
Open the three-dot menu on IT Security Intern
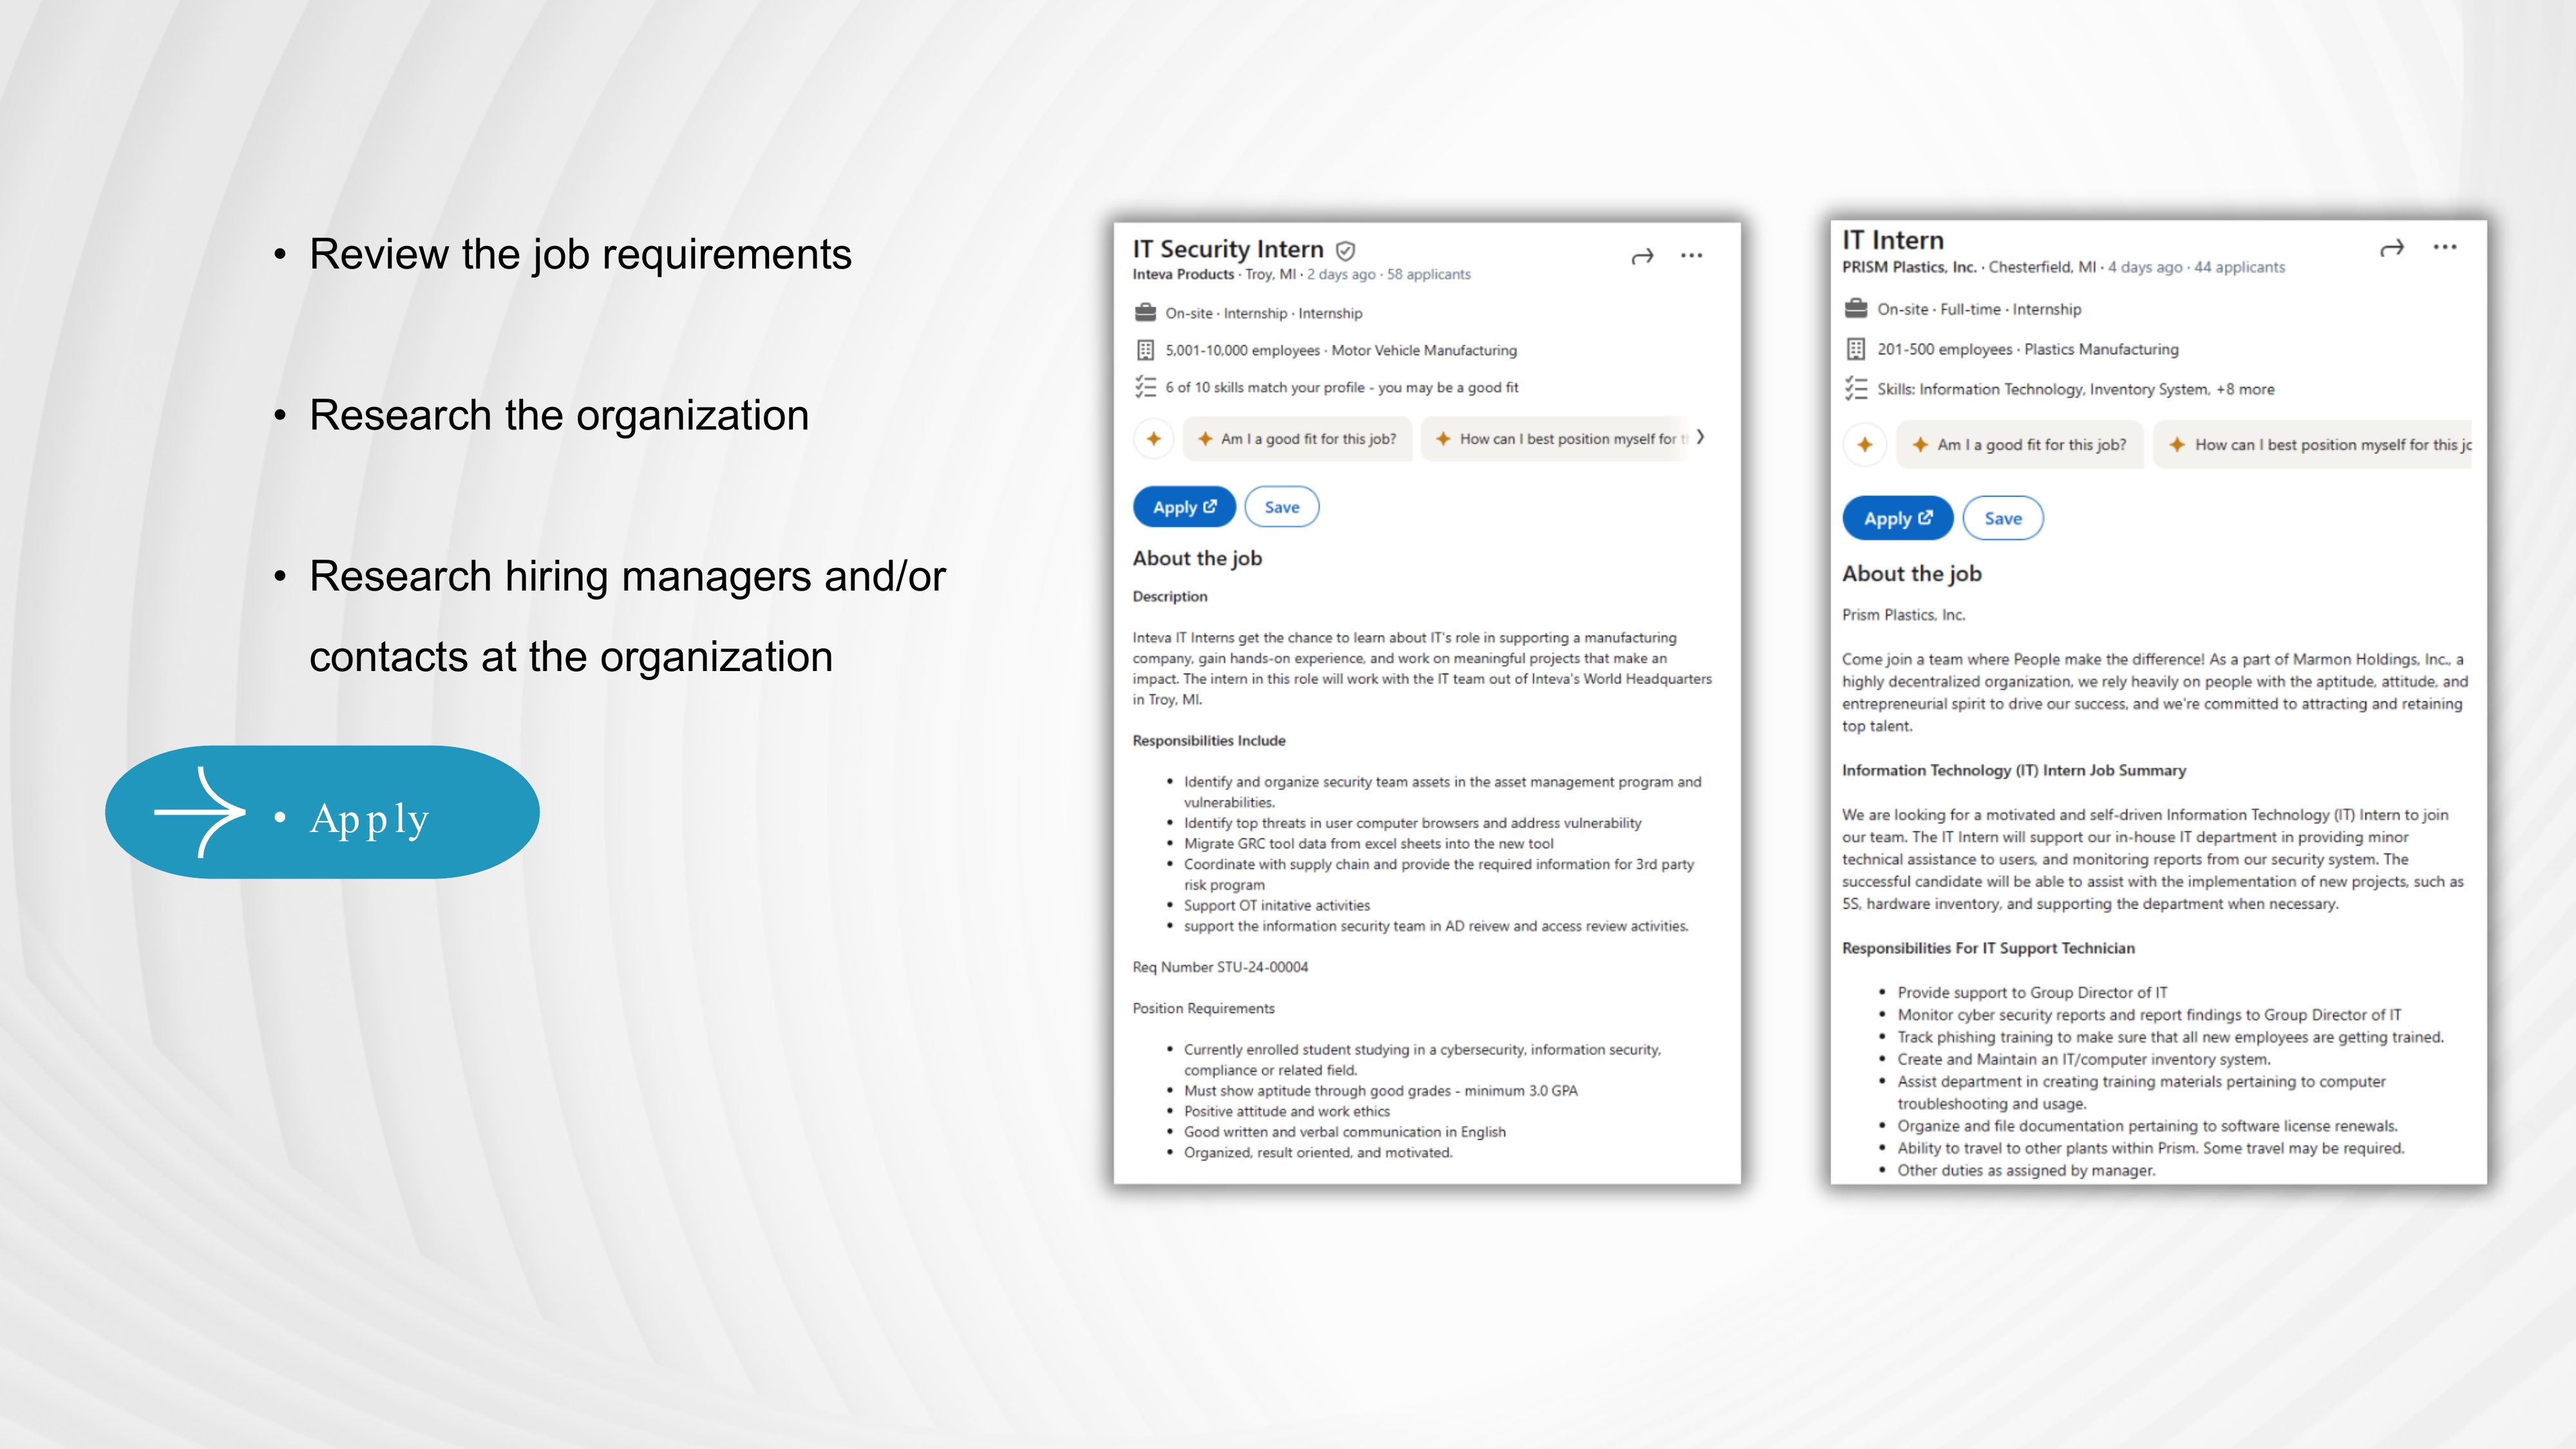[x=1691, y=256]
